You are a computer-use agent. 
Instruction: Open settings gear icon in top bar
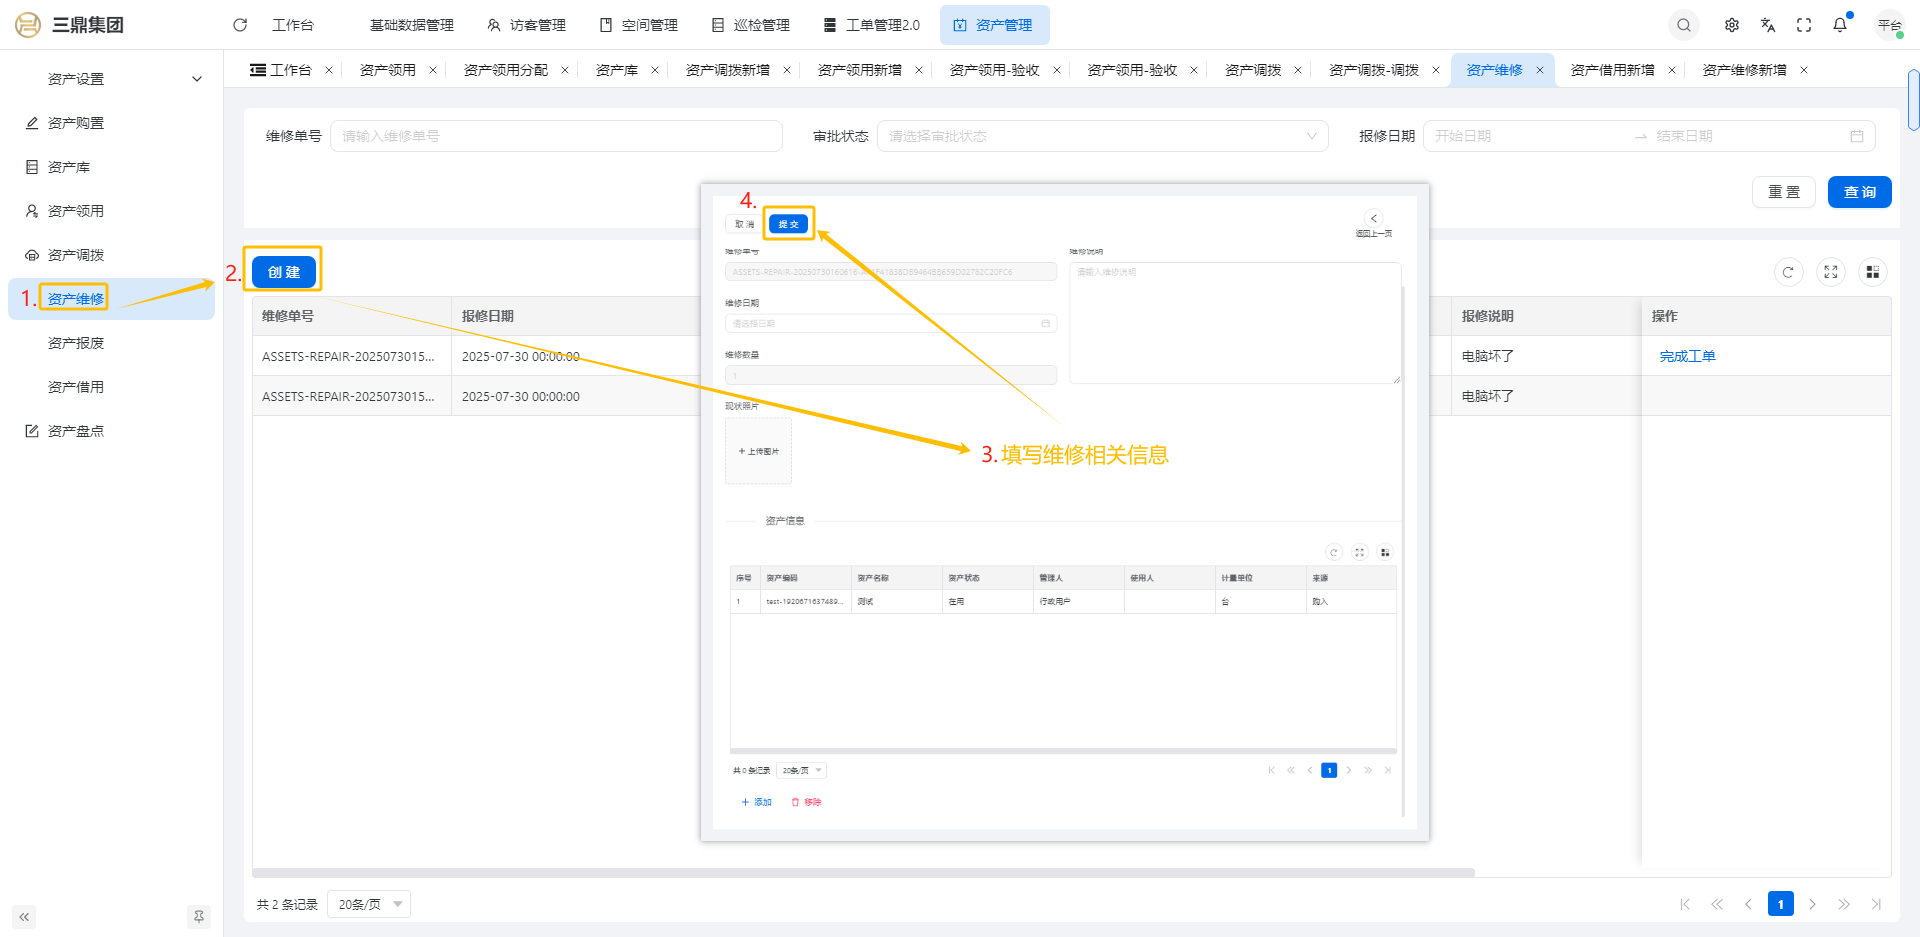1732,25
